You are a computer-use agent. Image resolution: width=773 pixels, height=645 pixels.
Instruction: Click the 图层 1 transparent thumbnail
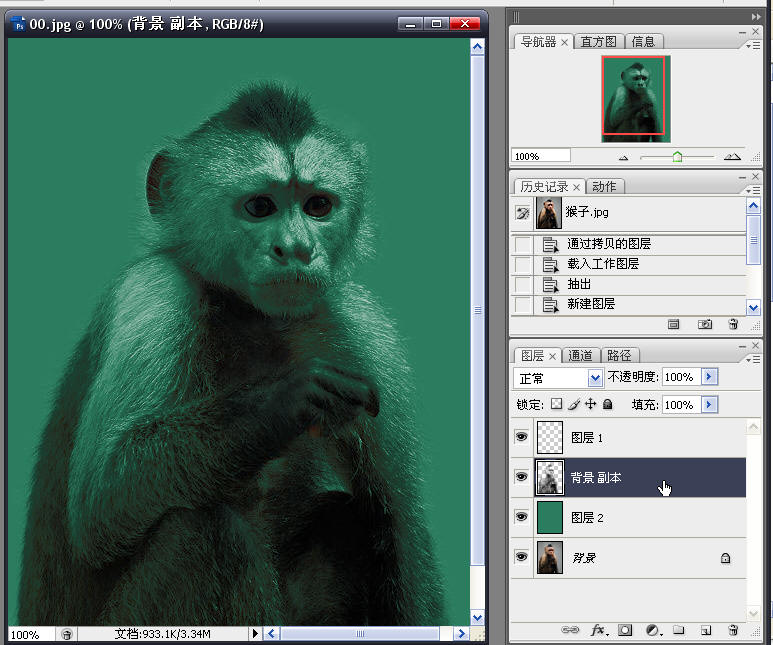pyautogui.click(x=550, y=437)
